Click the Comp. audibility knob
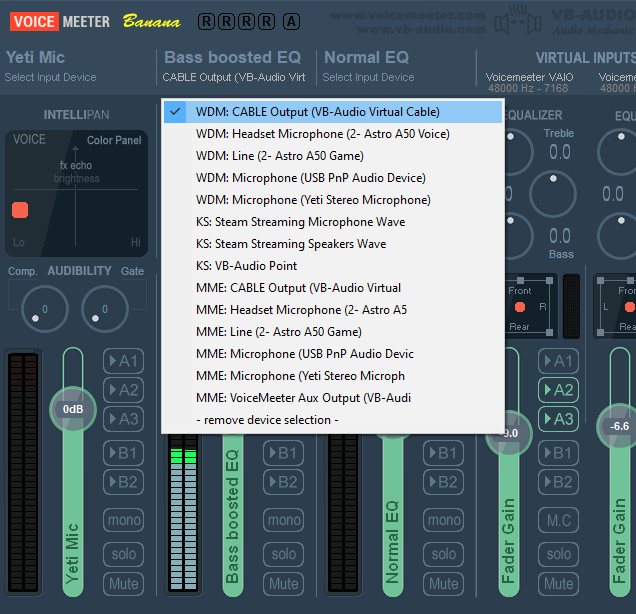The width and height of the screenshot is (636, 614). click(45, 309)
